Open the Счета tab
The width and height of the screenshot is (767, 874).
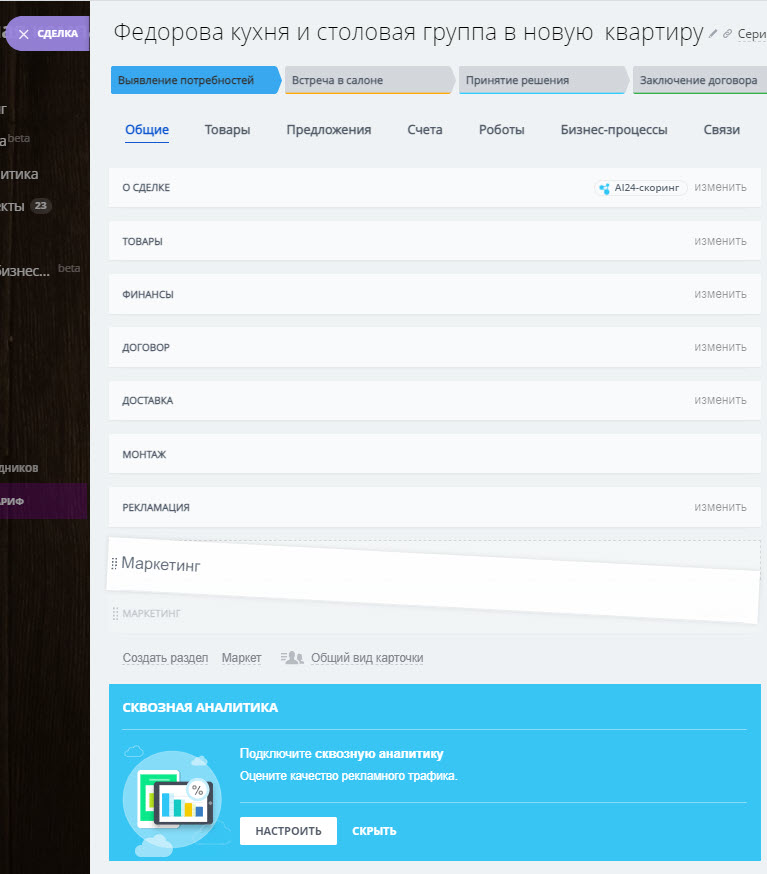click(425, 130)
